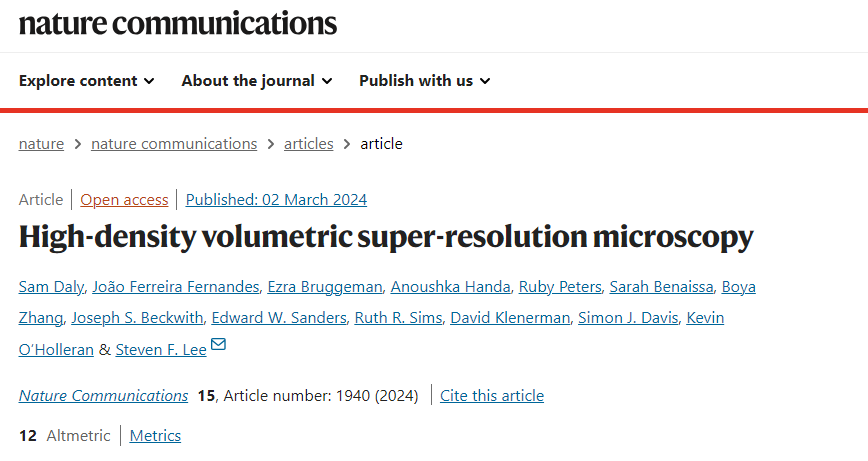Viewport: 868px width, 461px height.
Task: Open the About the journal menu
Action: (x=257, y=81)
